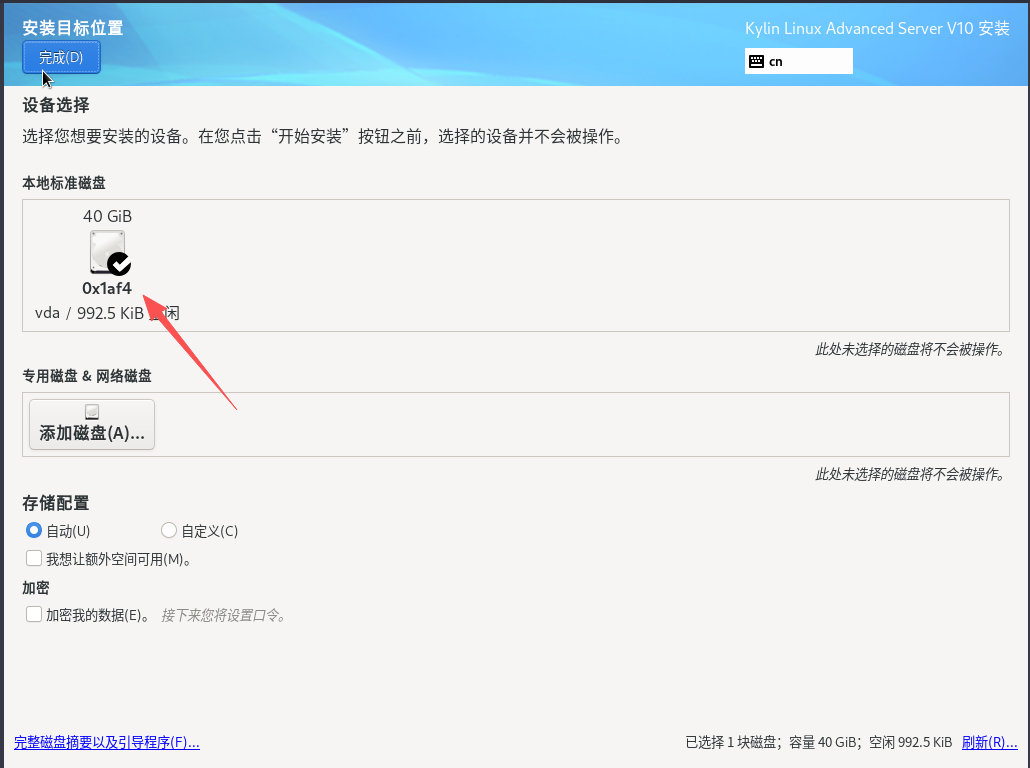Click the layout box showing cn text
Viewport: 1030px width, 768px height.
799,61
